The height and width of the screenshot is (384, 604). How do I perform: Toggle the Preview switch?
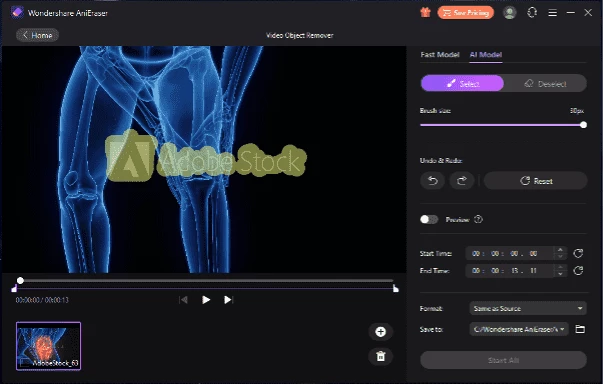coord(429,219)
